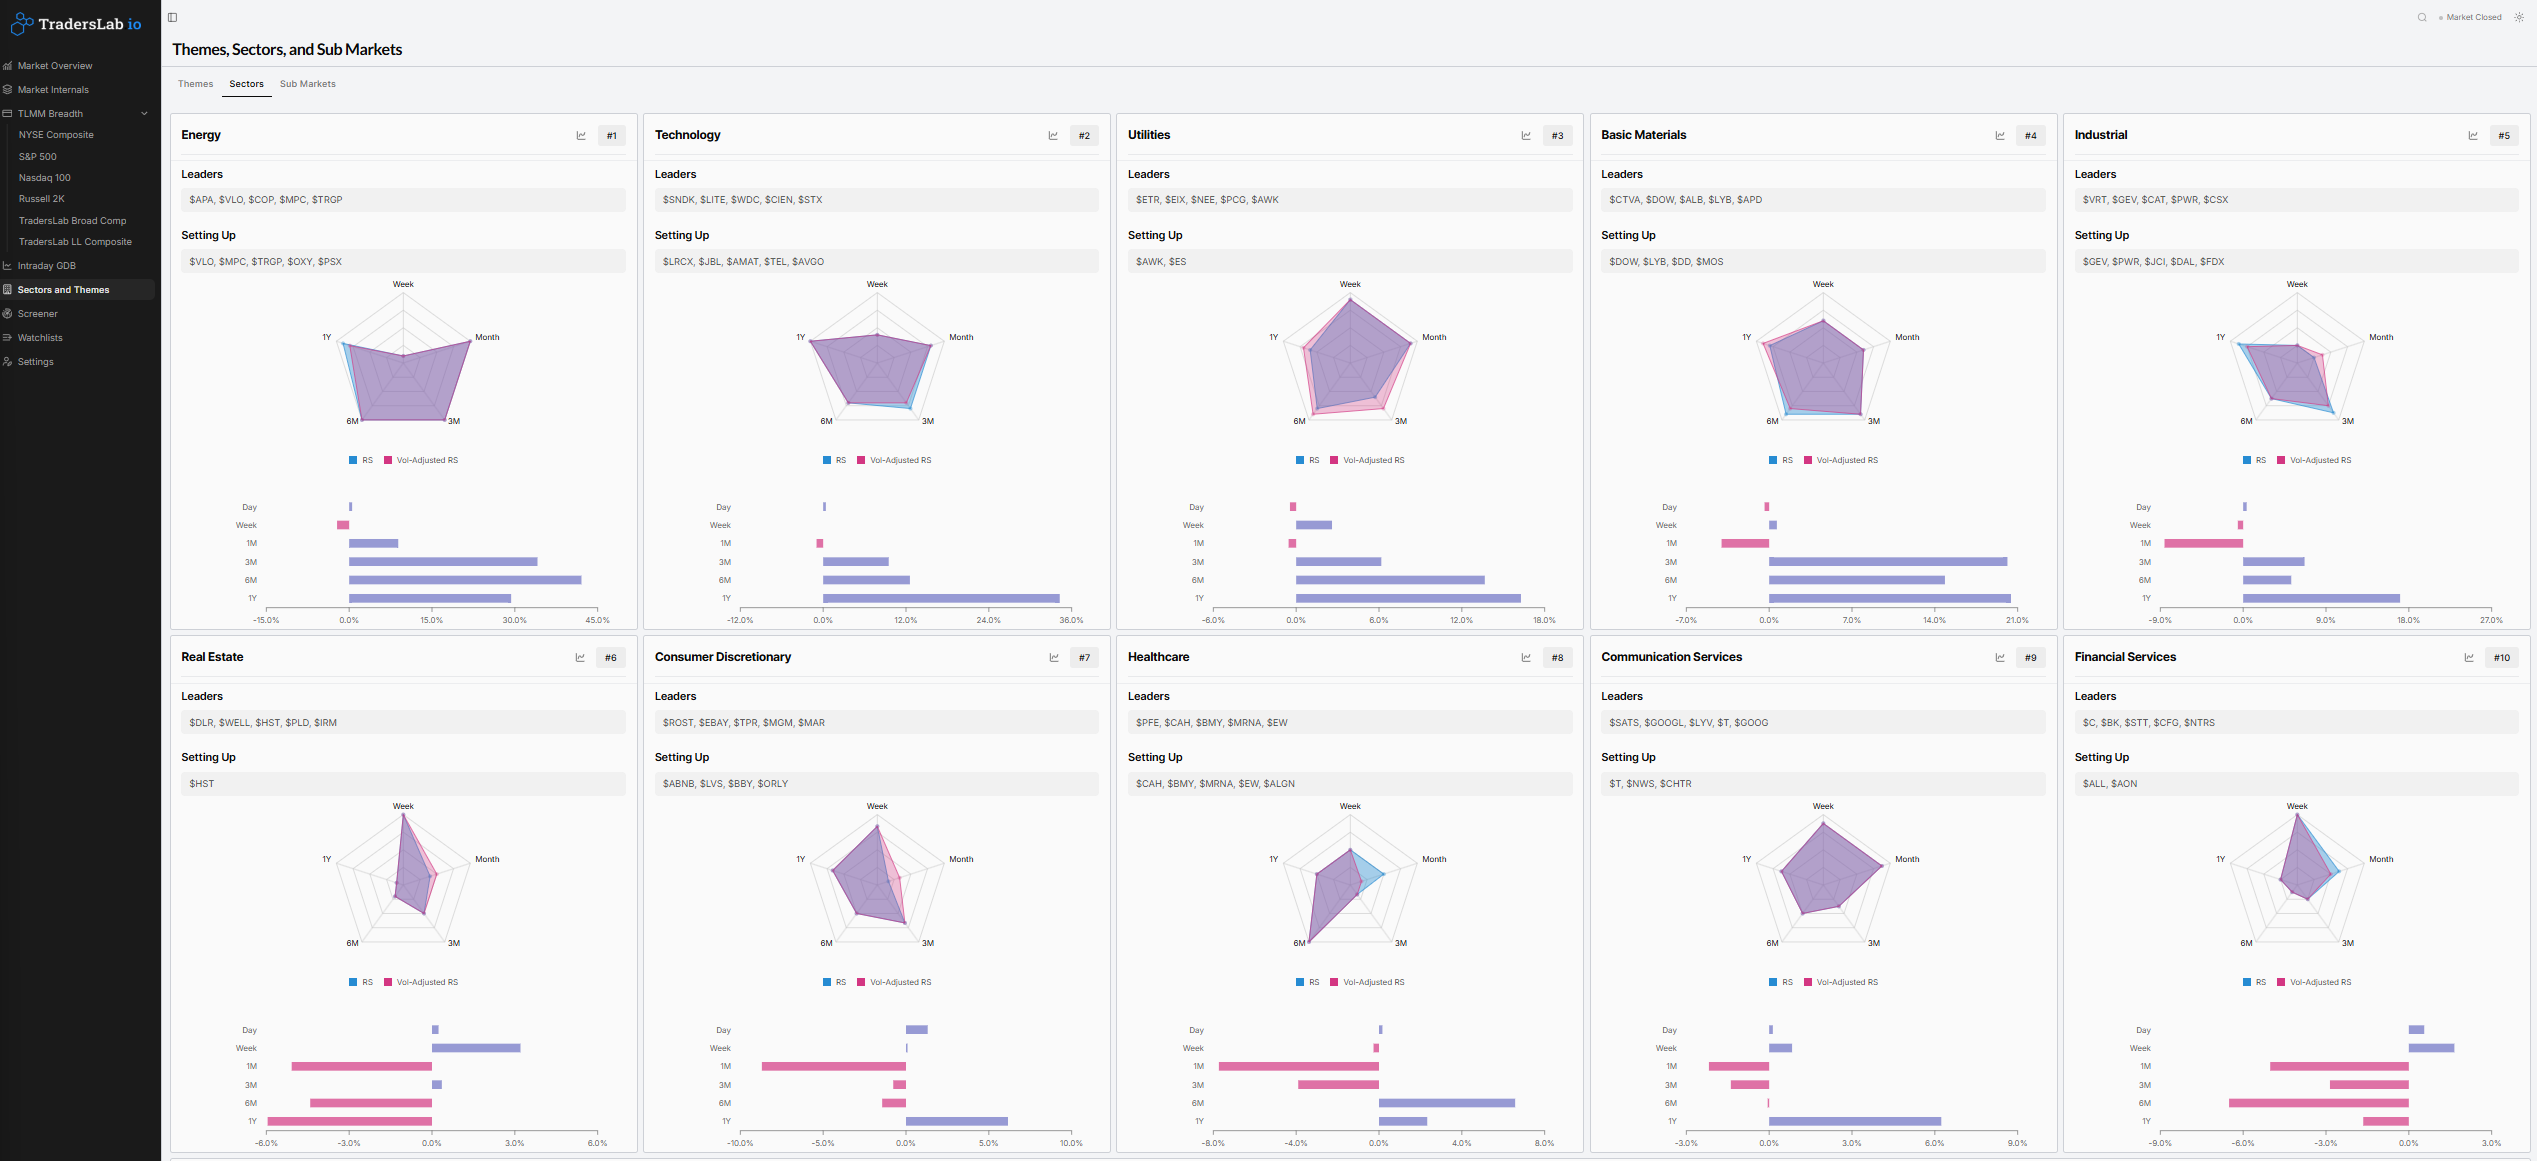Collapse the TLMM Breadth menu chevron
Image resolution: width=2537 pixels, height=1161 pixels.
pos(144,114)
